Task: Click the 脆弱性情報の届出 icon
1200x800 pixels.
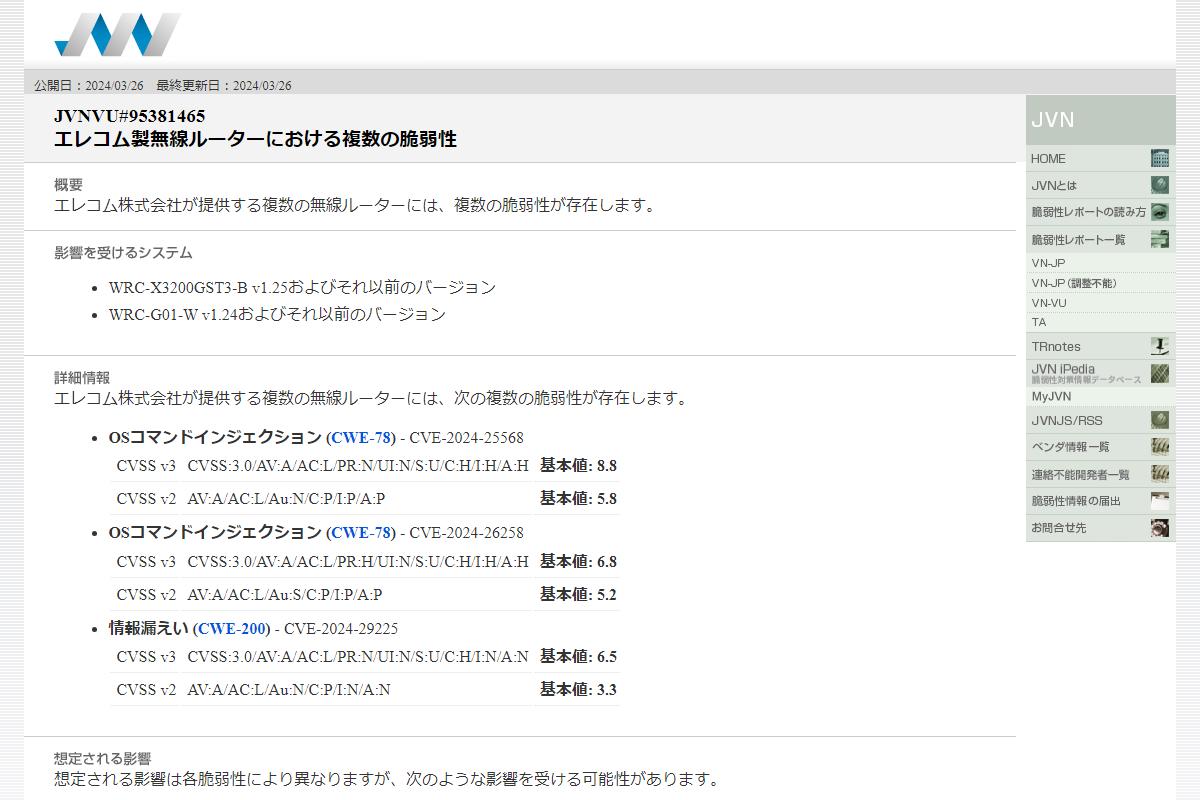Action: click(1160, 501)
